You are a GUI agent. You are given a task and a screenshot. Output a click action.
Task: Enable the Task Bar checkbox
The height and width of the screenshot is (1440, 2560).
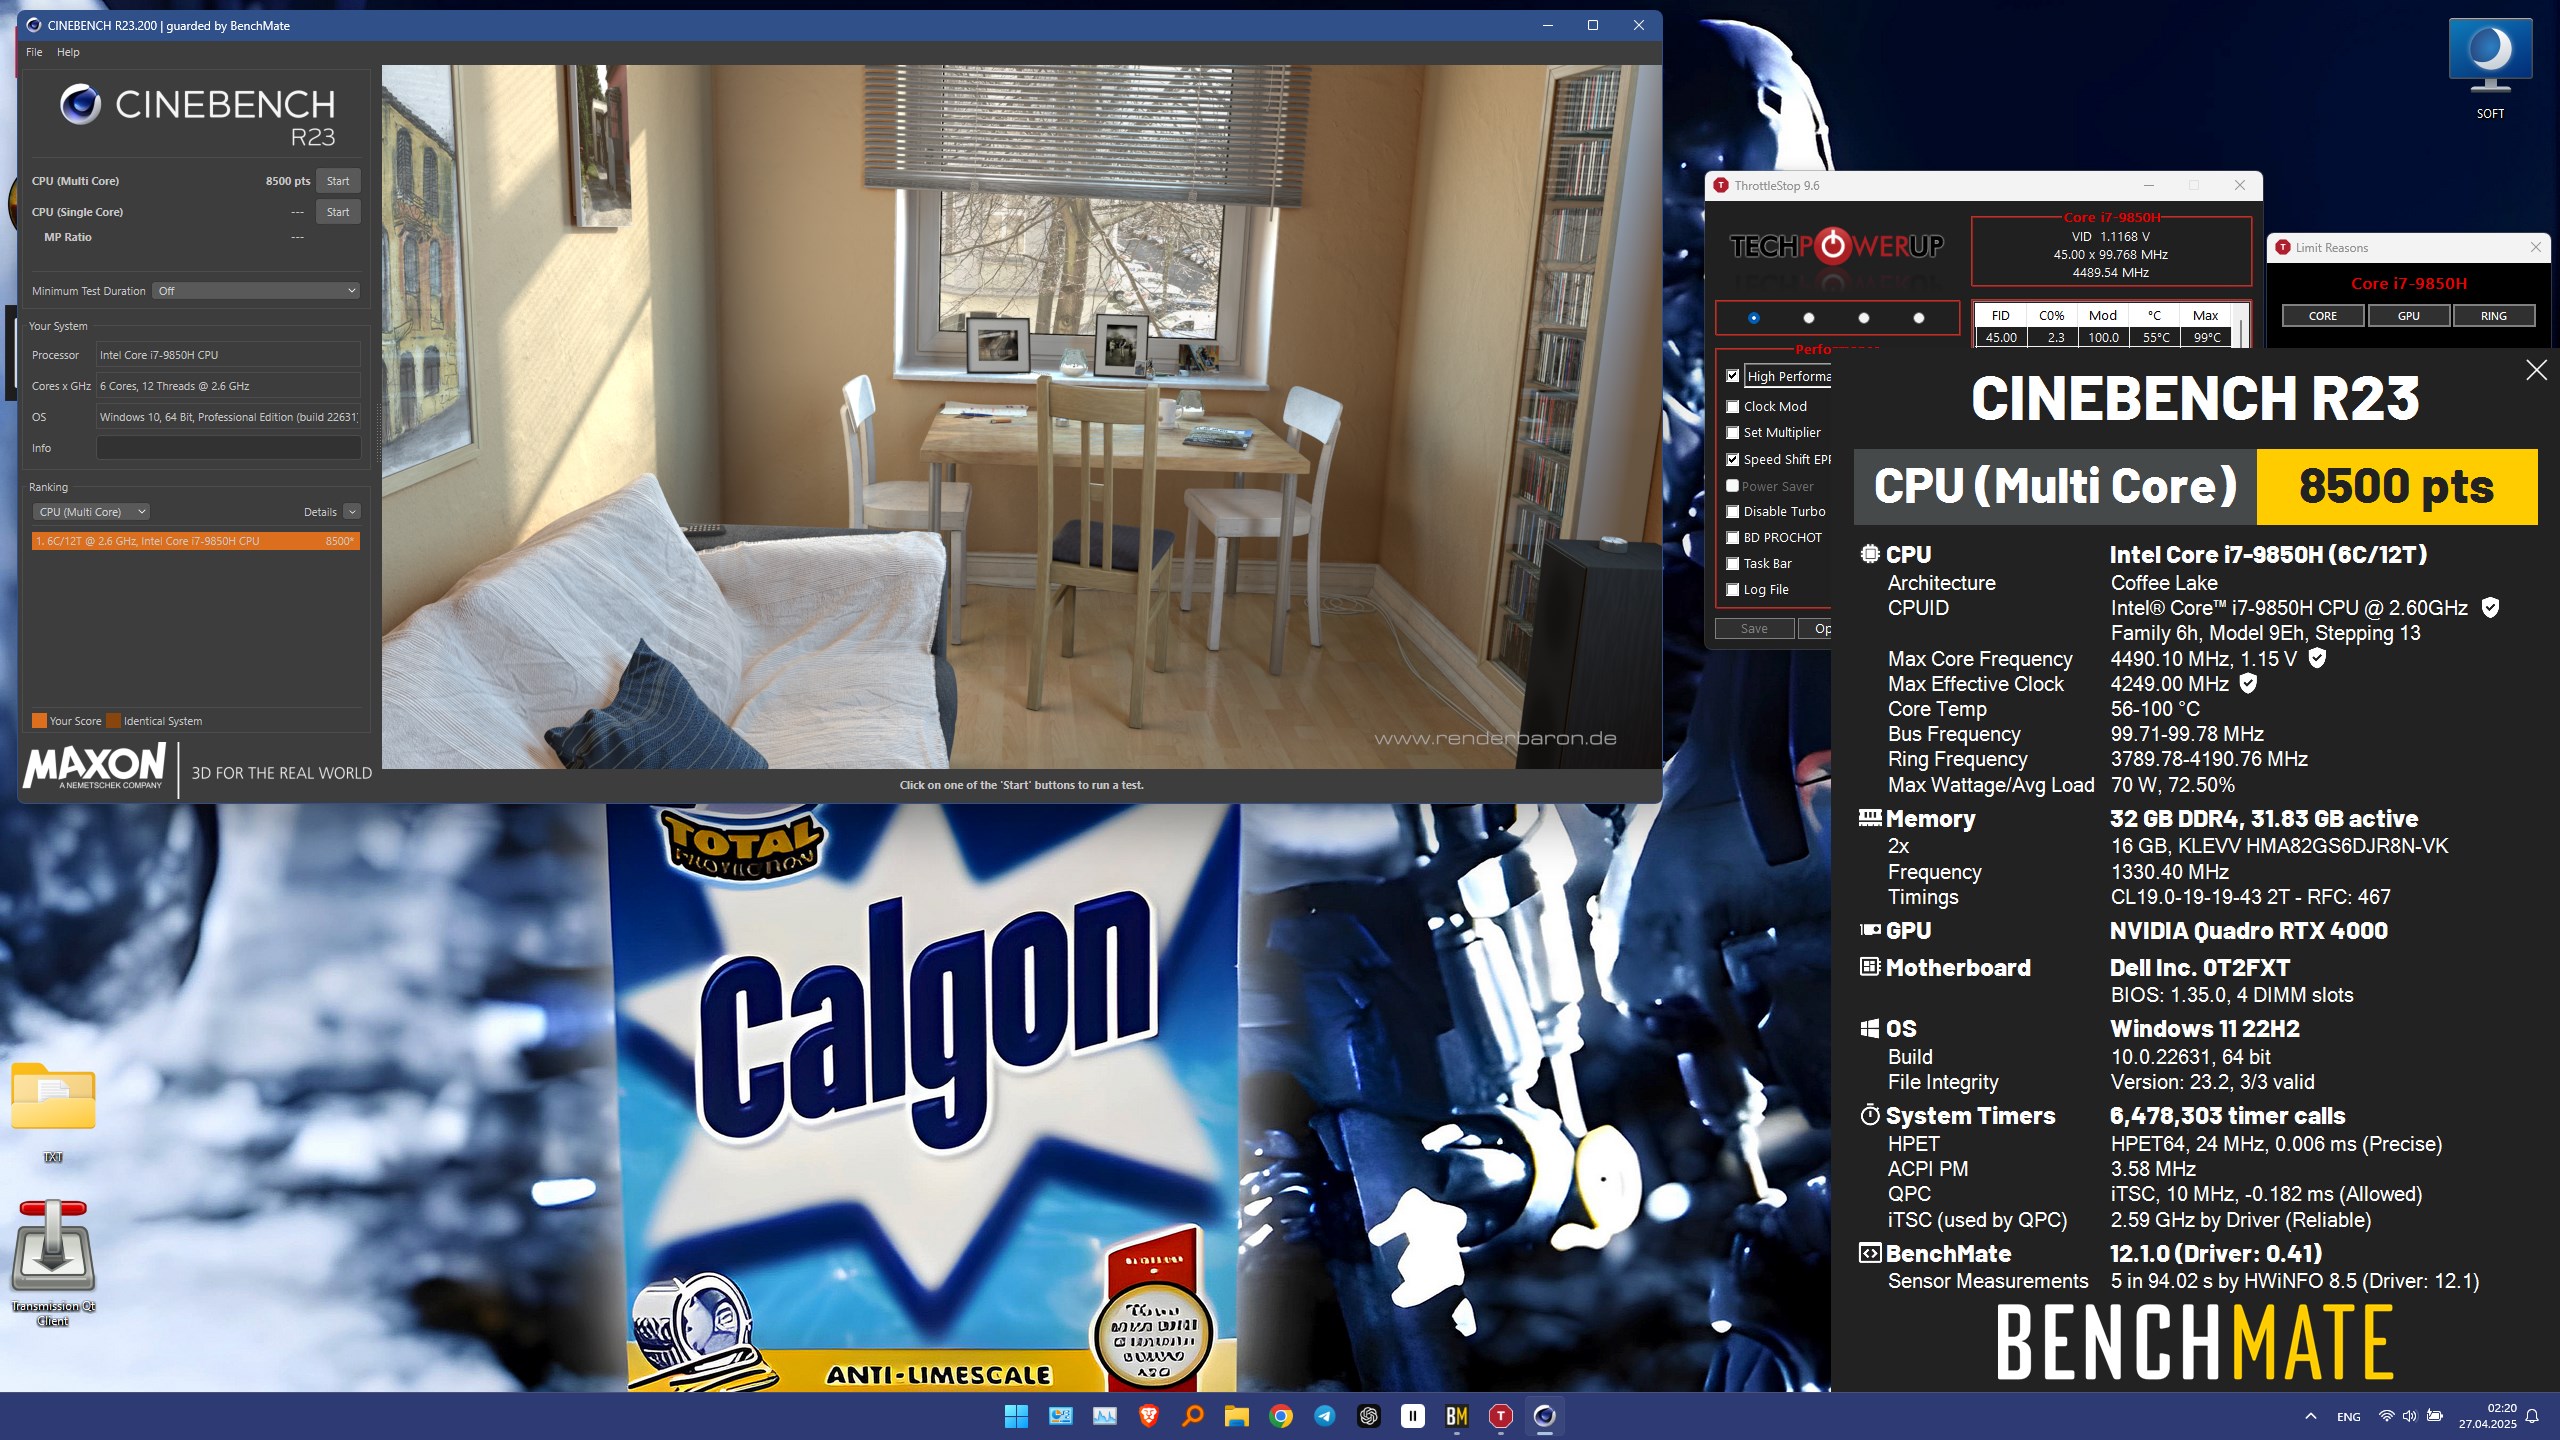[x=1733, y=564]
